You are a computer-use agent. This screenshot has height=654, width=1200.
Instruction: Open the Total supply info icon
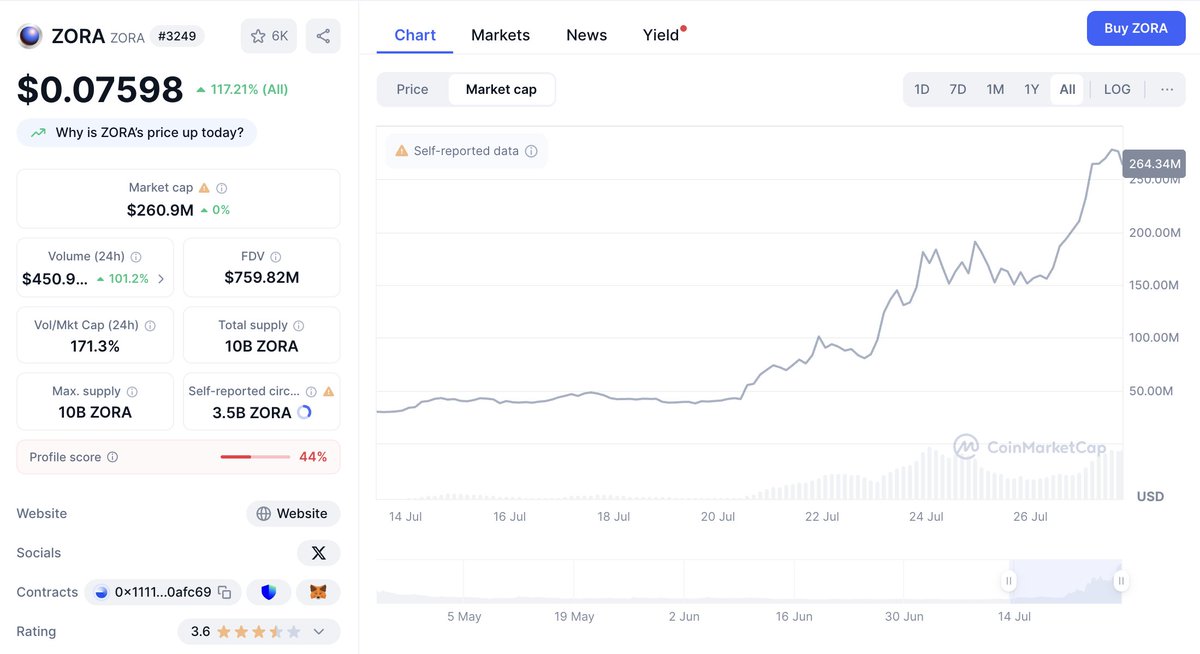[299, 326]
